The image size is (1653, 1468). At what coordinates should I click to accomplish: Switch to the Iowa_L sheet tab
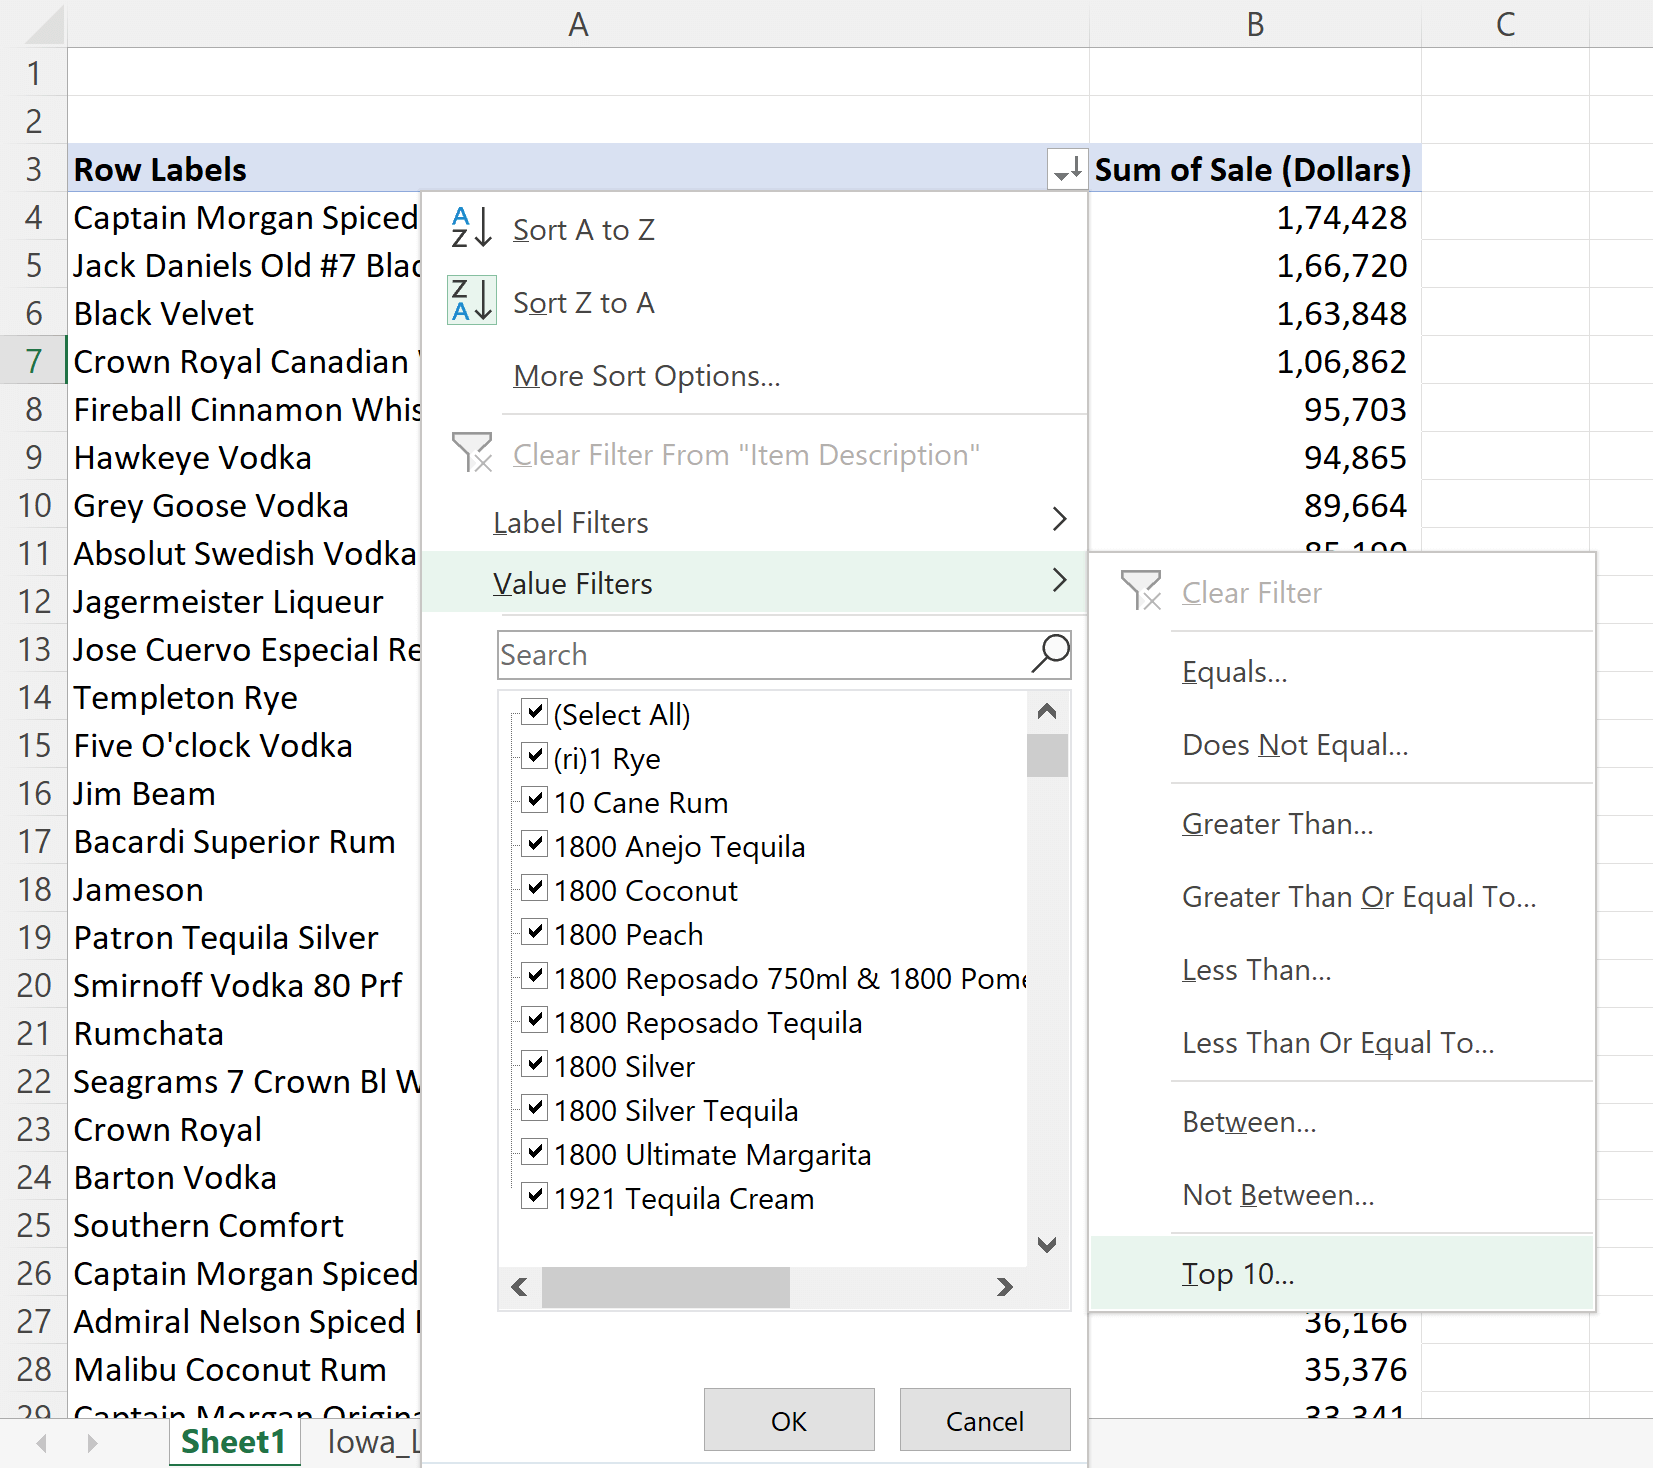[373, 1442]
